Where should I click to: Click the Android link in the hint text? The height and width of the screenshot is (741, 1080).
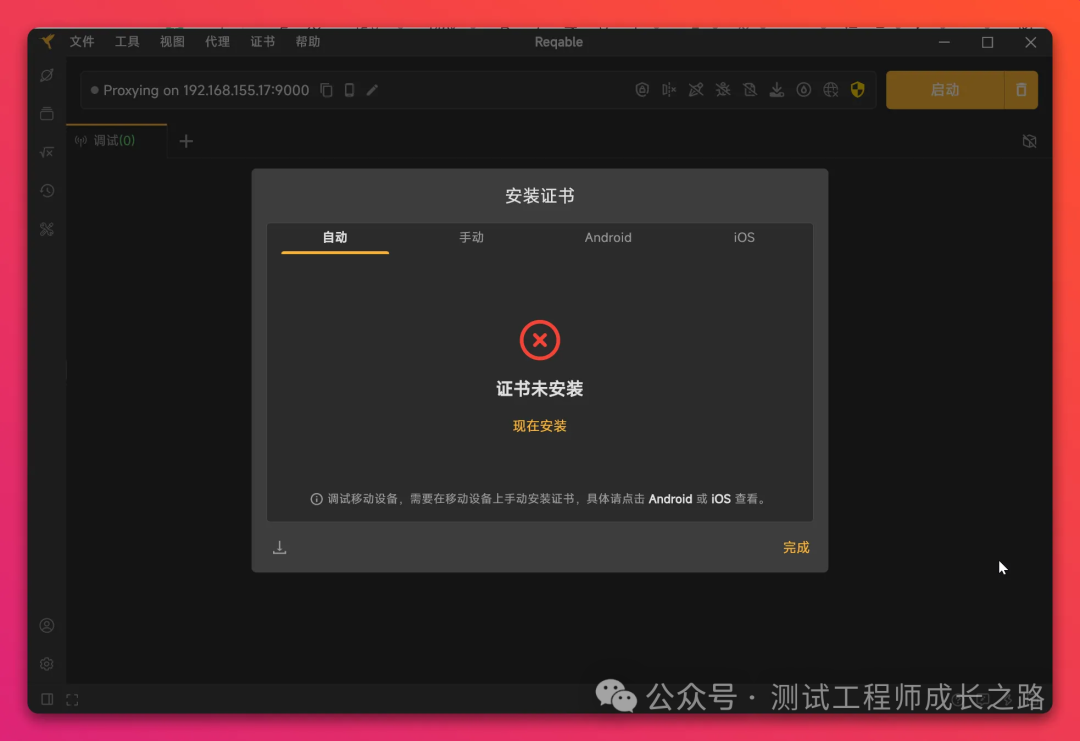670,499
